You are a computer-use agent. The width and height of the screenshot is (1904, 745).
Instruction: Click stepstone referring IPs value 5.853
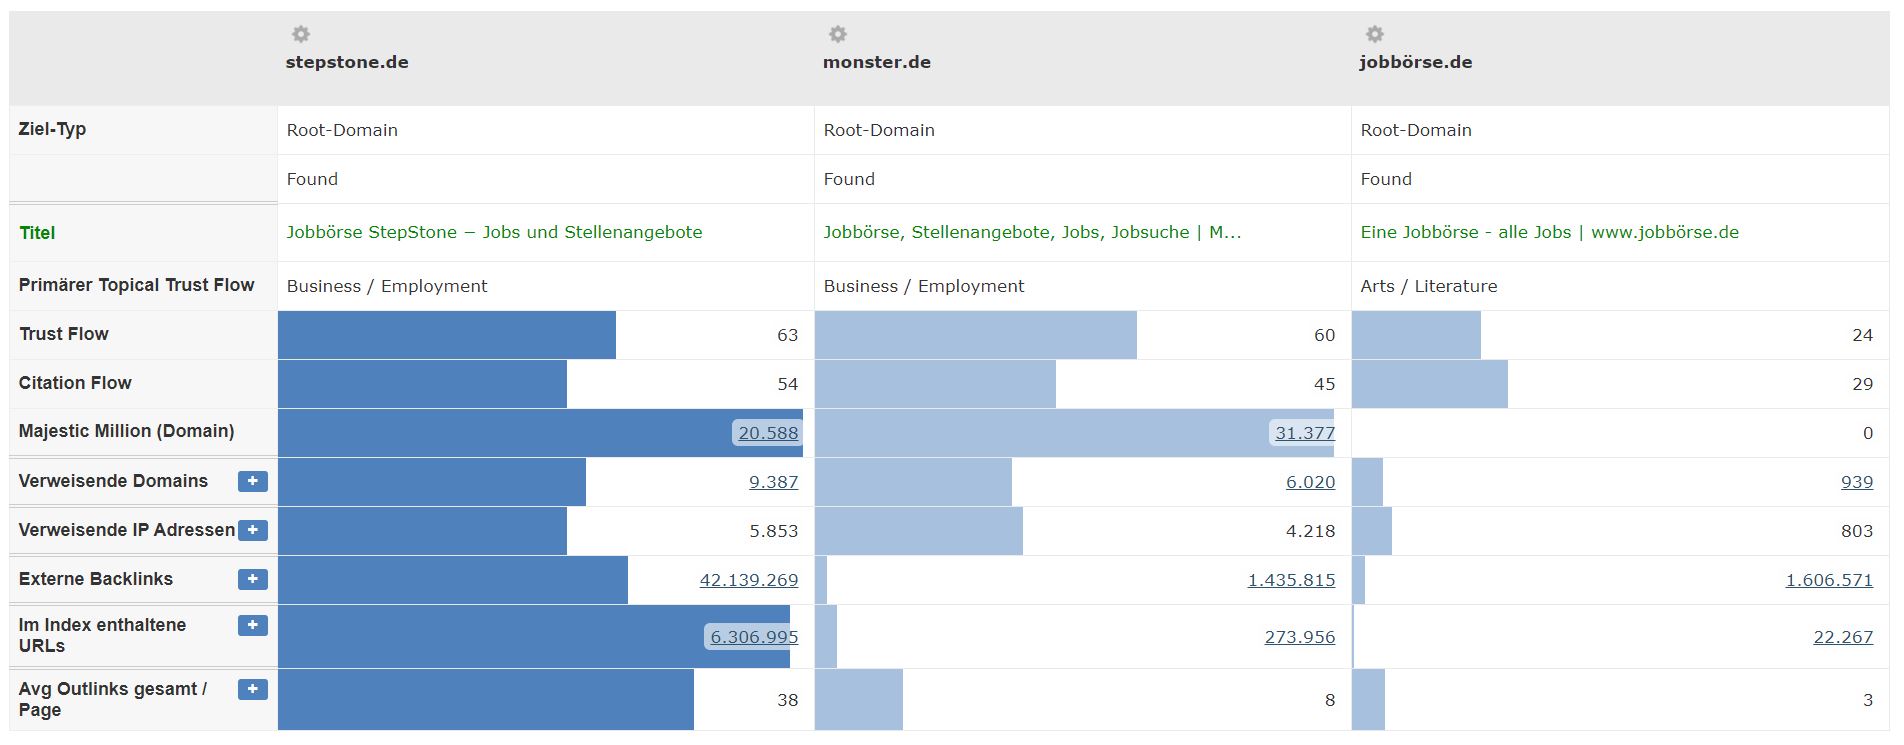pos(774,531)
